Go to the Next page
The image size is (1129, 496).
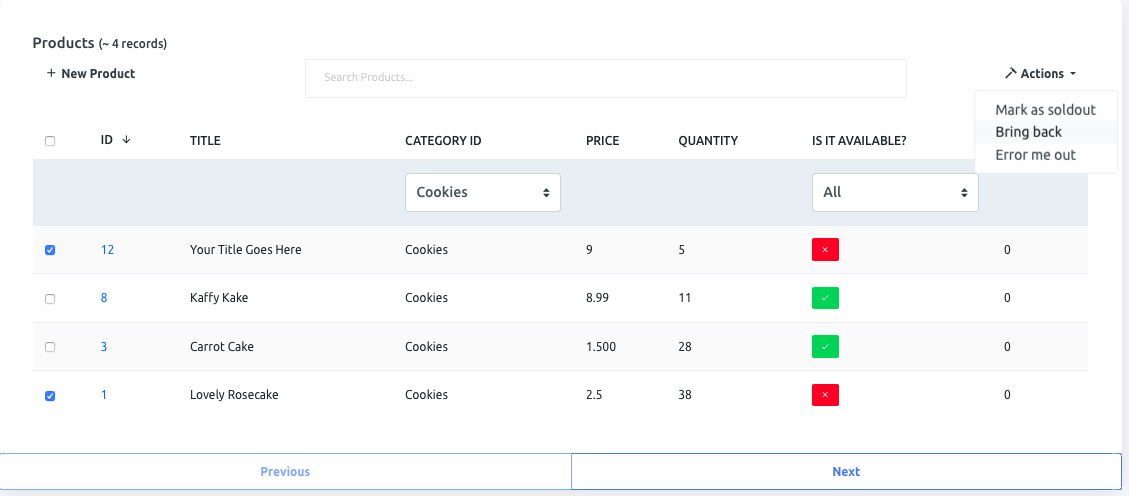coord(845,471)
